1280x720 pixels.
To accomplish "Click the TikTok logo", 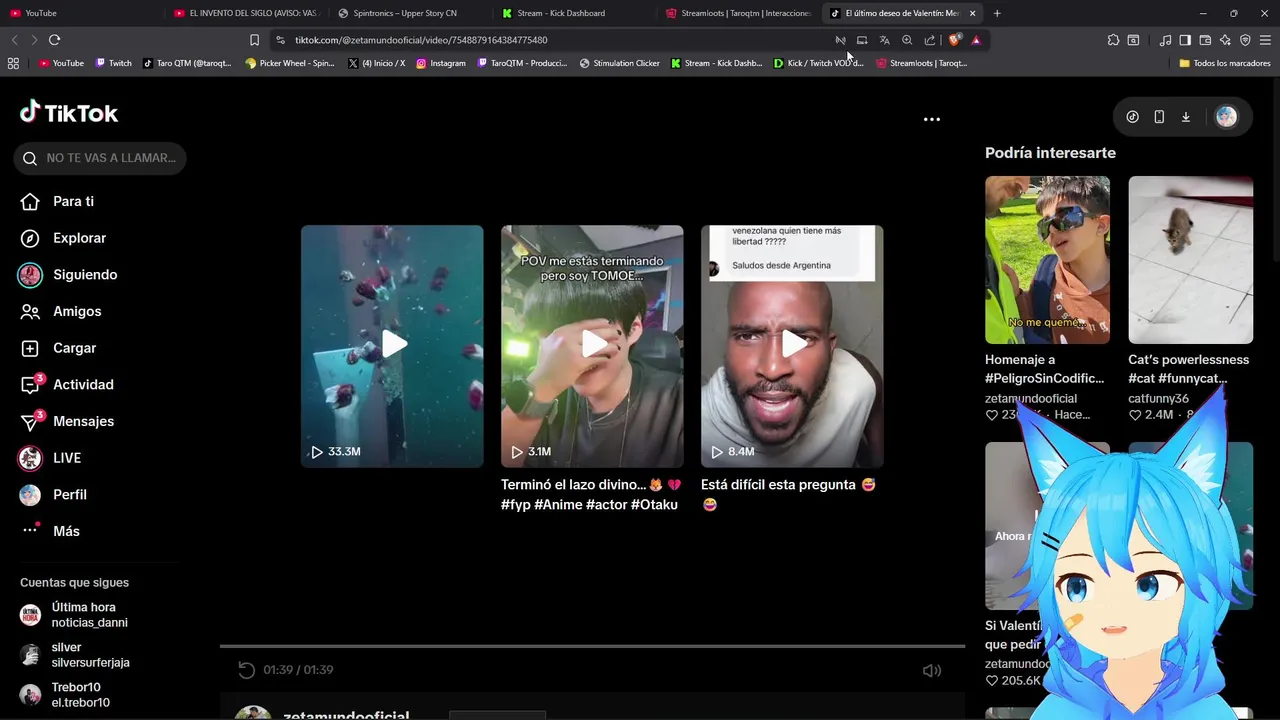I will (69, 113).
